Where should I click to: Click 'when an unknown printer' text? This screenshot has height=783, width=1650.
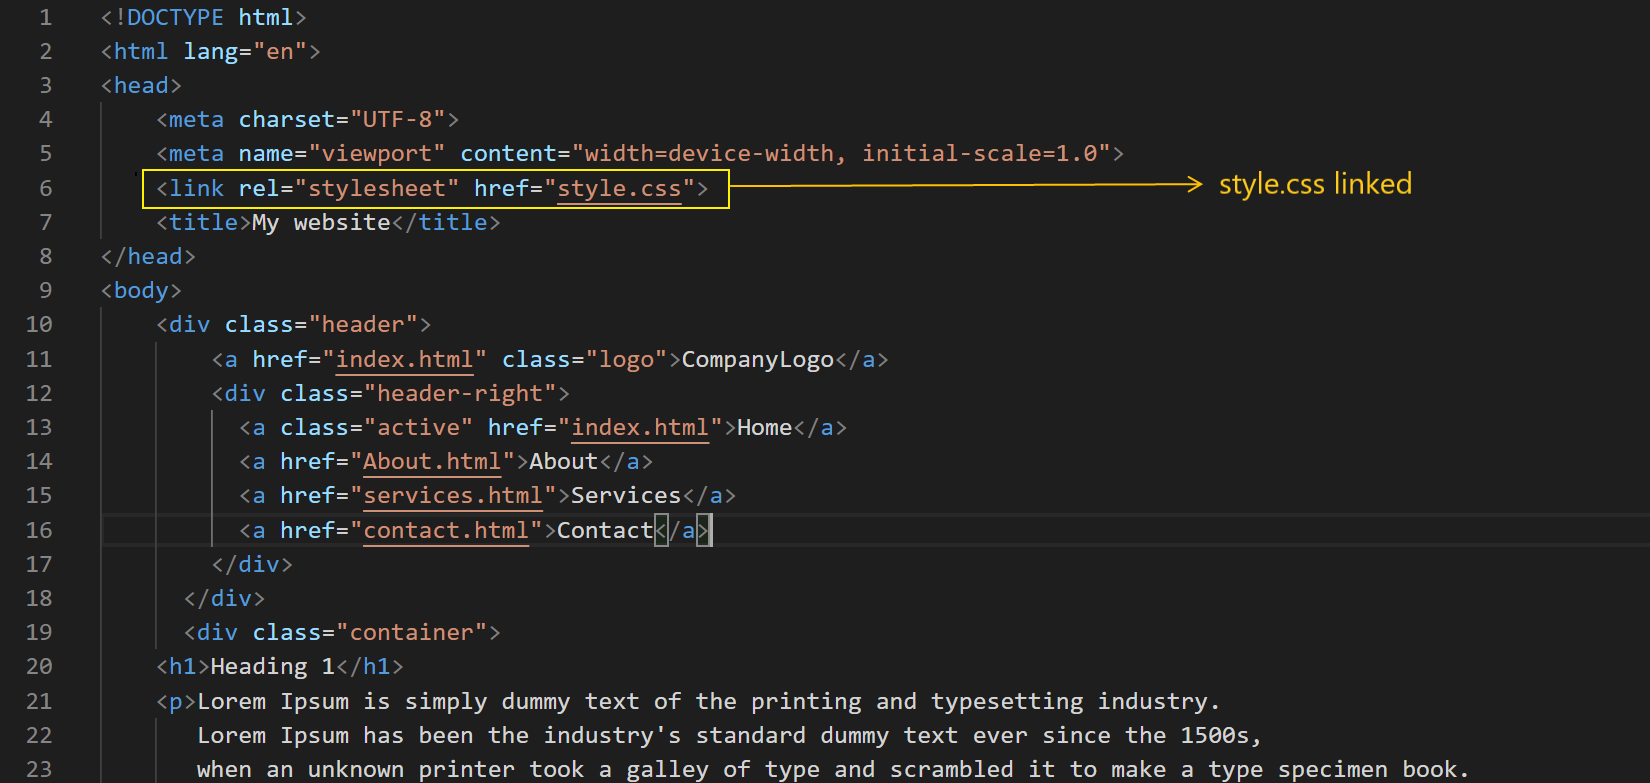click(356, 769)
